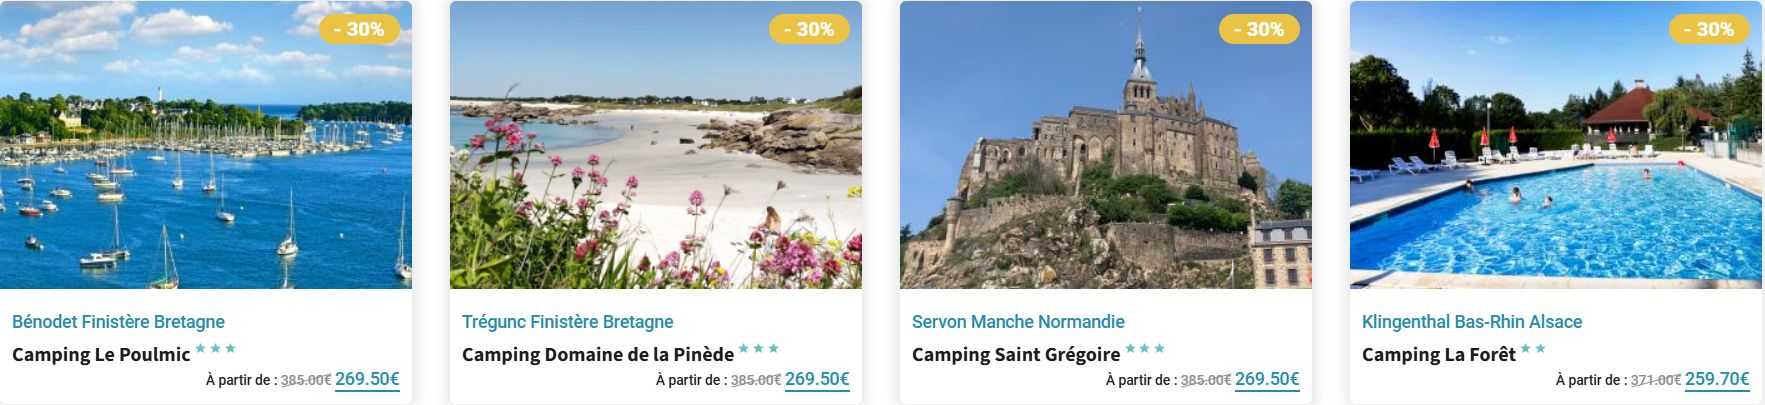Click the -30% badge on the Servon card
This screenshot has width=1765, height=405.
pos(1259,29)
